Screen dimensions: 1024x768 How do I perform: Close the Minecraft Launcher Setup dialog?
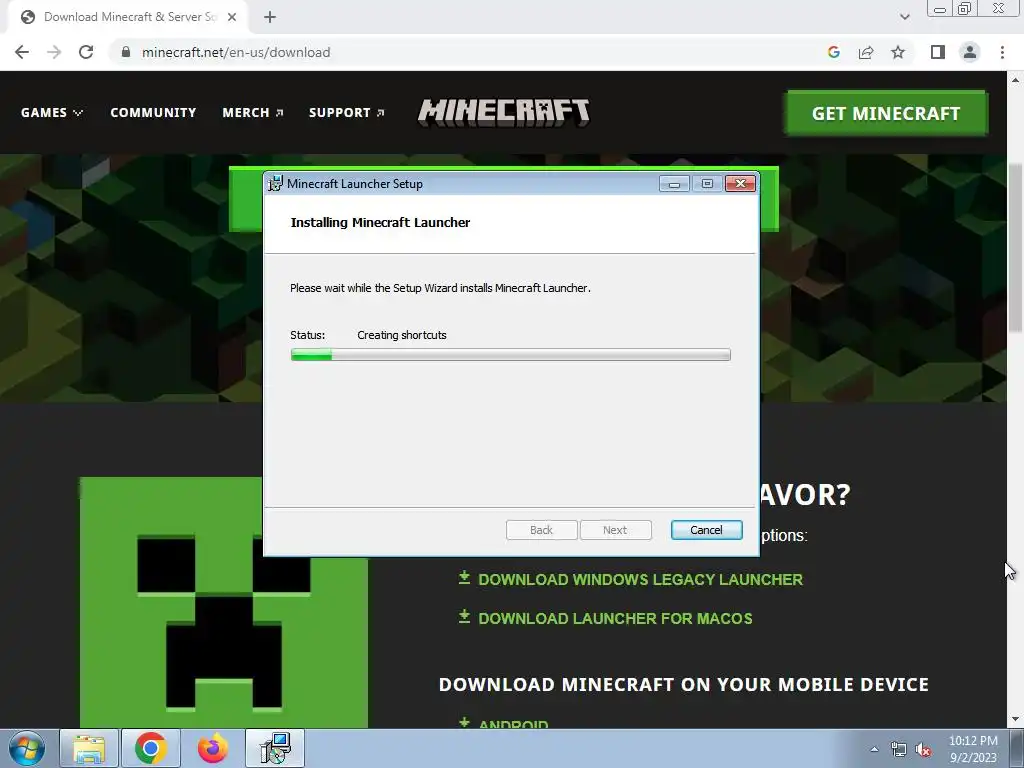(741, 184)
